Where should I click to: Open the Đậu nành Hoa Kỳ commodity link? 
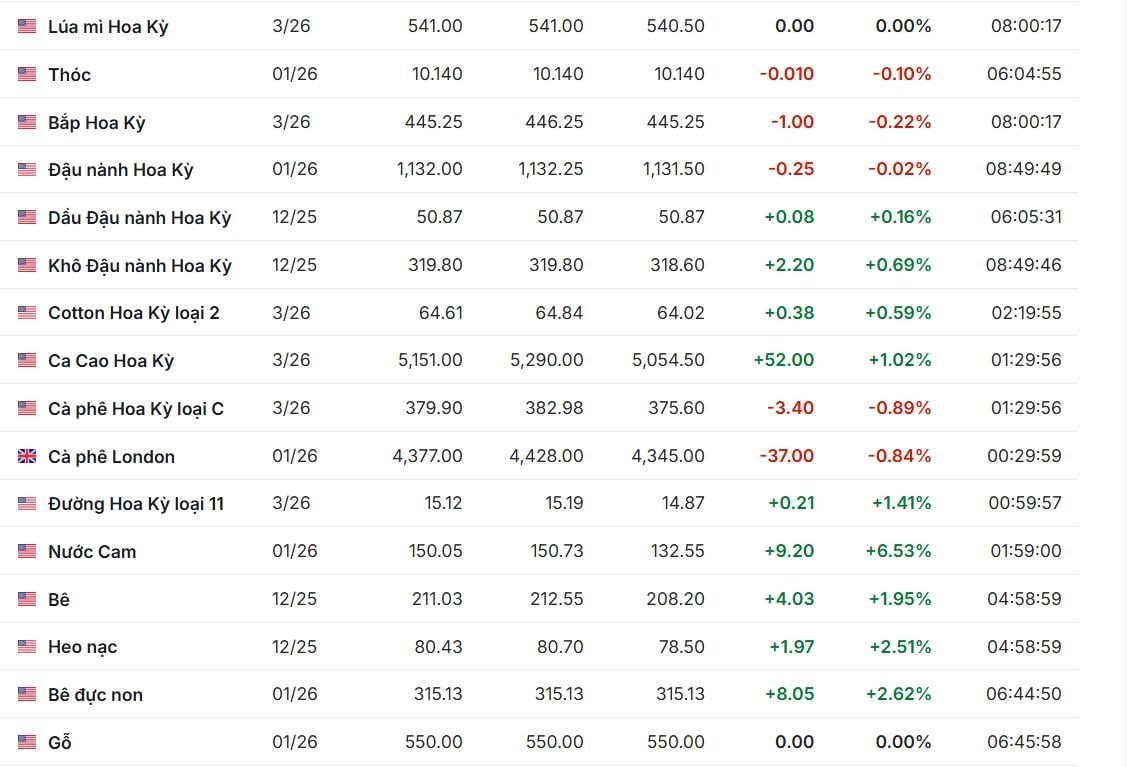(x=120, y=170)
